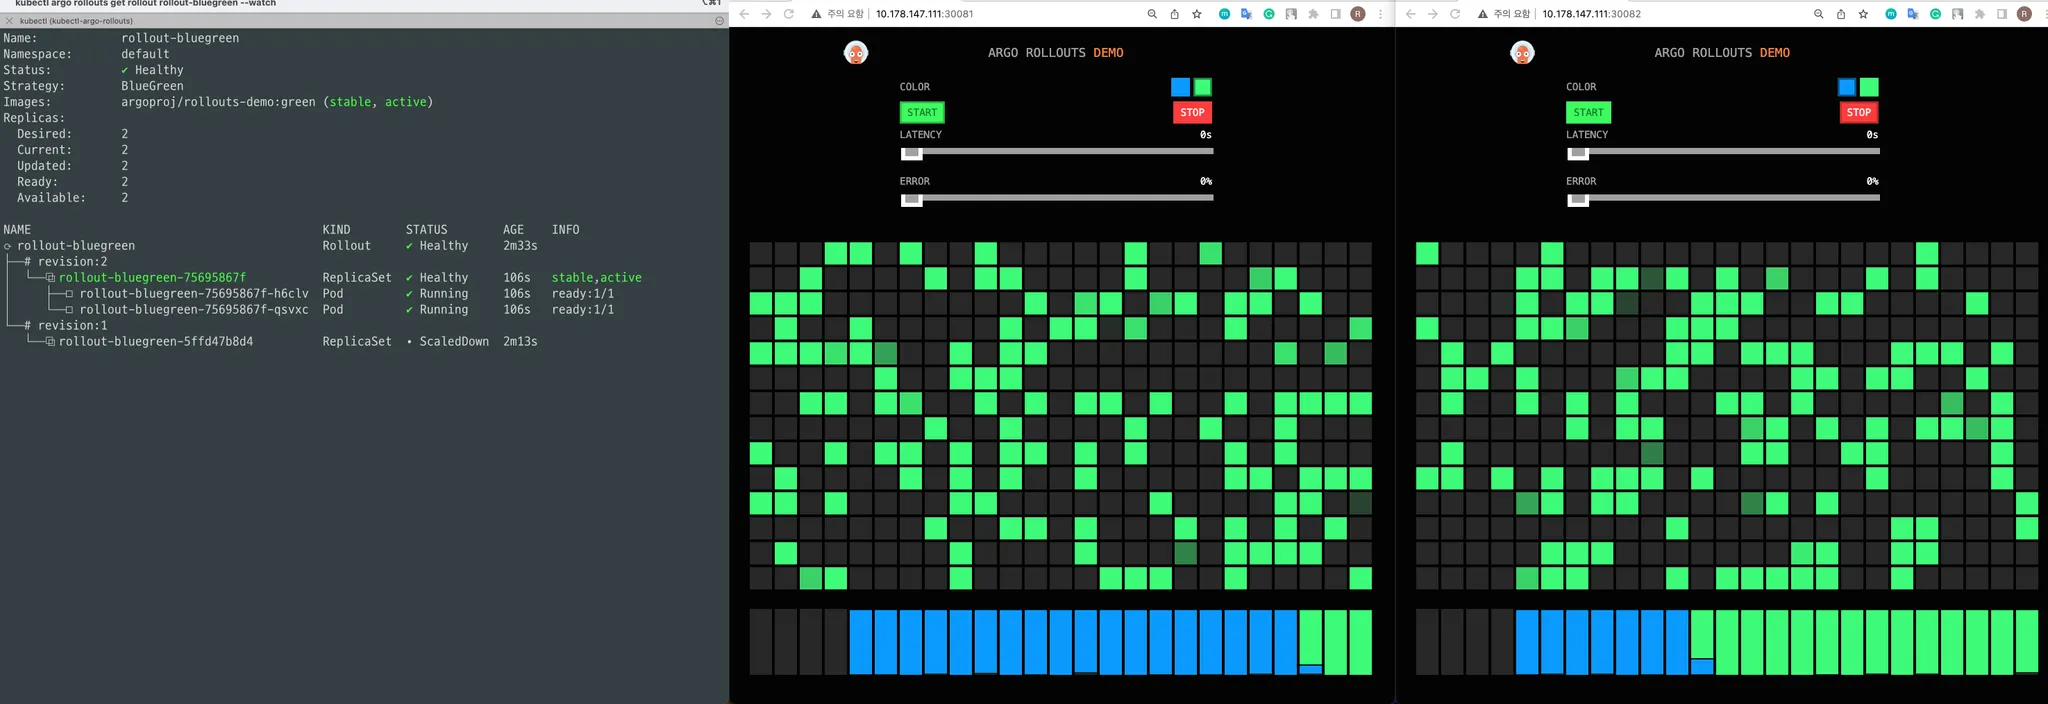
Task: Open Chrome three-dot menu in 30081 window
Action: 1380,14
